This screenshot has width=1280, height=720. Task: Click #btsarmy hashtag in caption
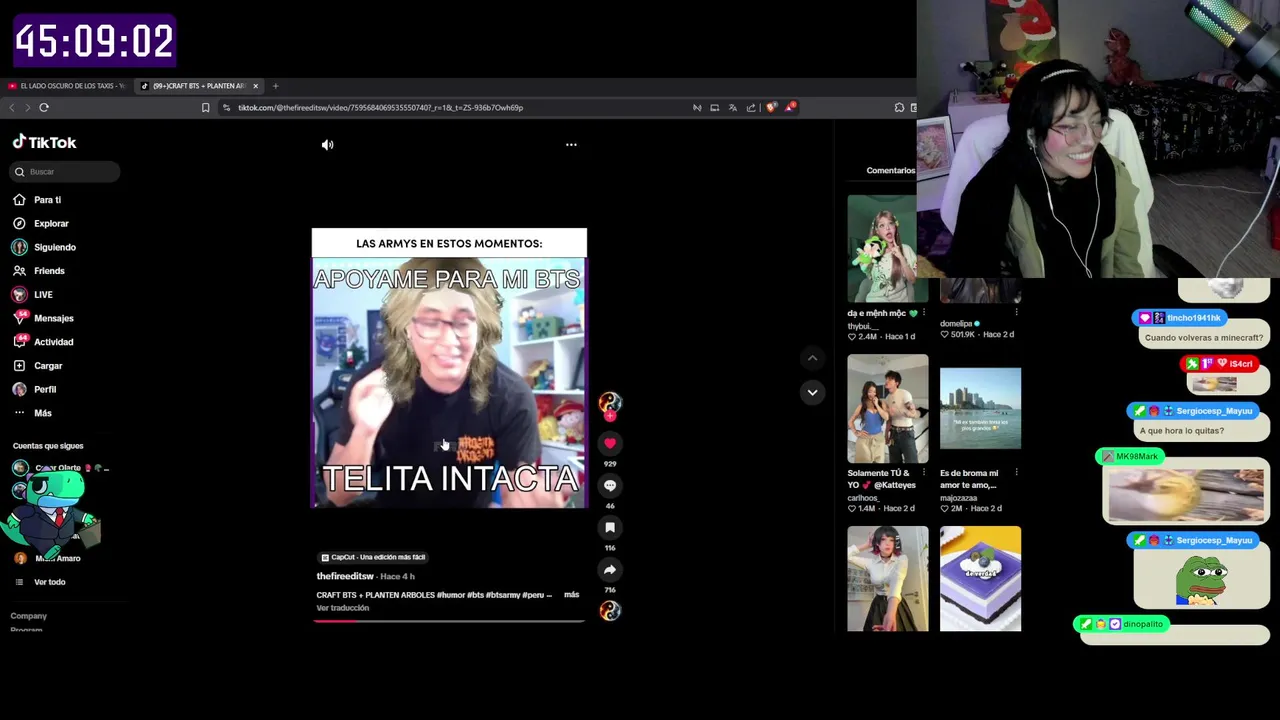tap(502, 595)
